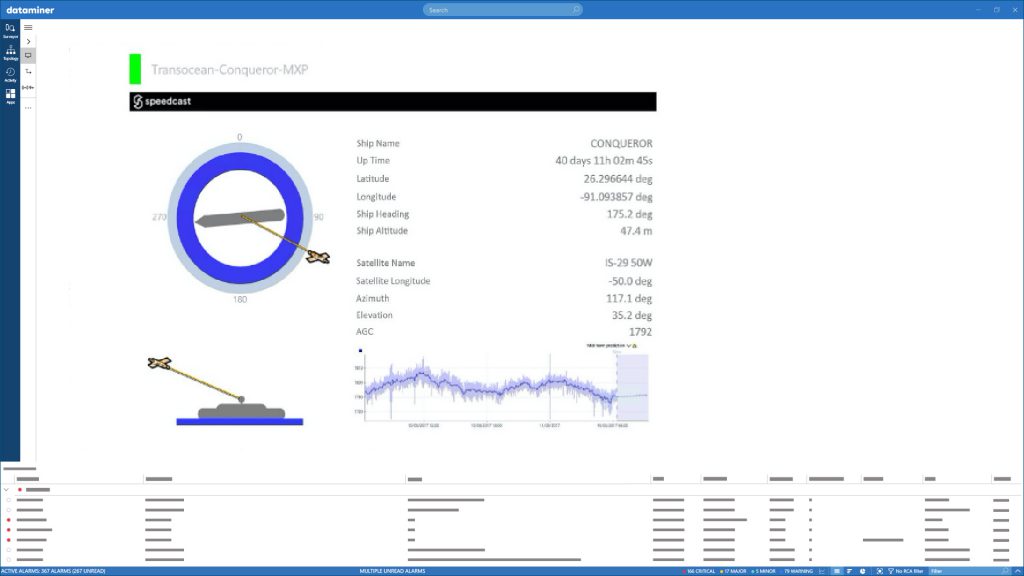
Task: Select the highlighted Visual page icon
Action: [x=28, y=56]
